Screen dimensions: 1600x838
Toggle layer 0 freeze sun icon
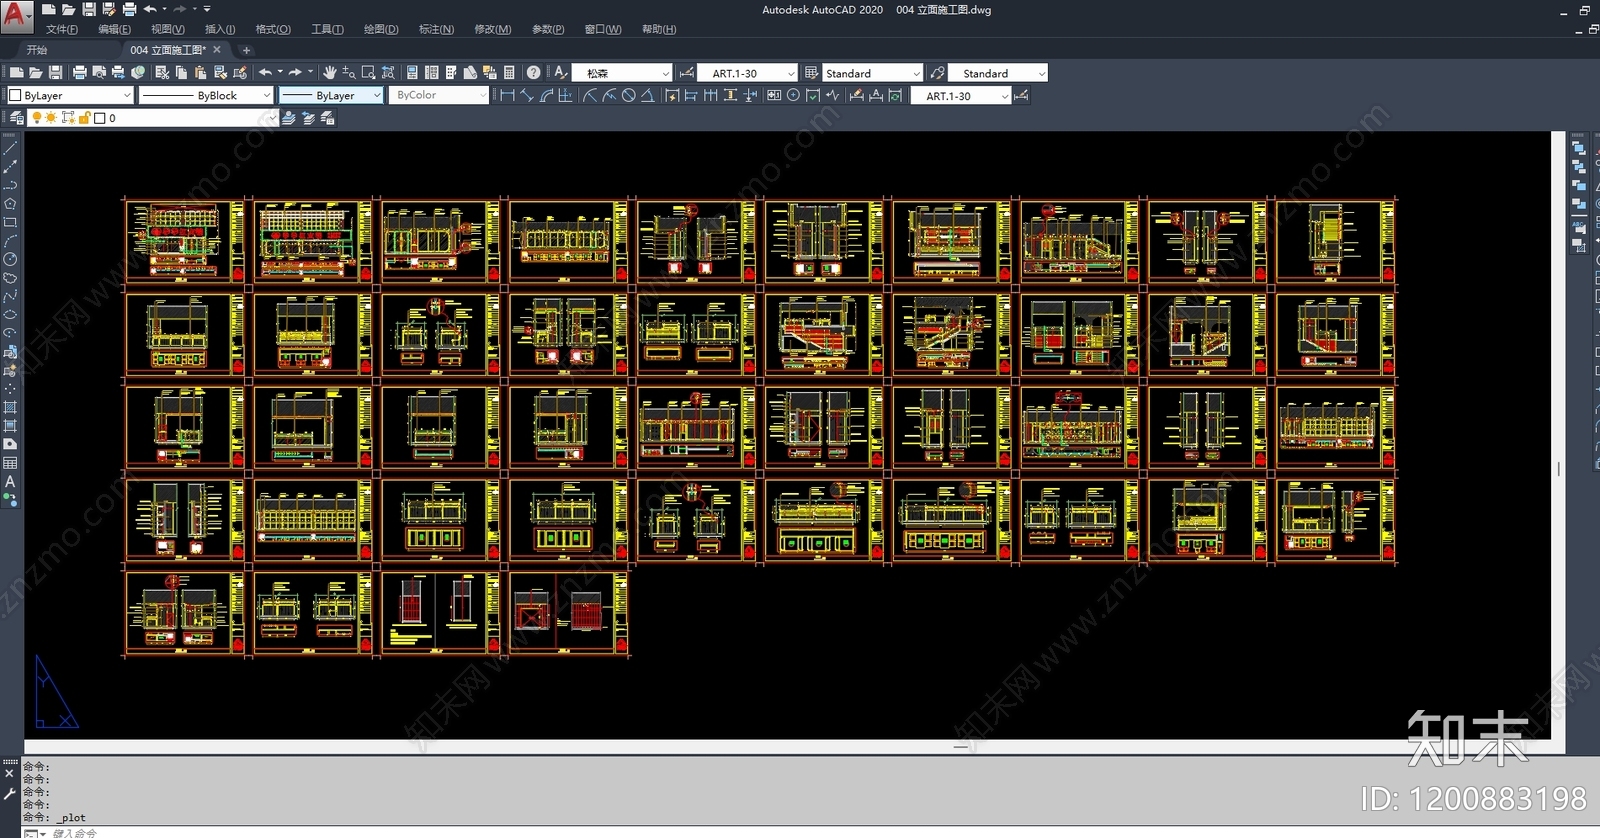click(x=51, y=118)
